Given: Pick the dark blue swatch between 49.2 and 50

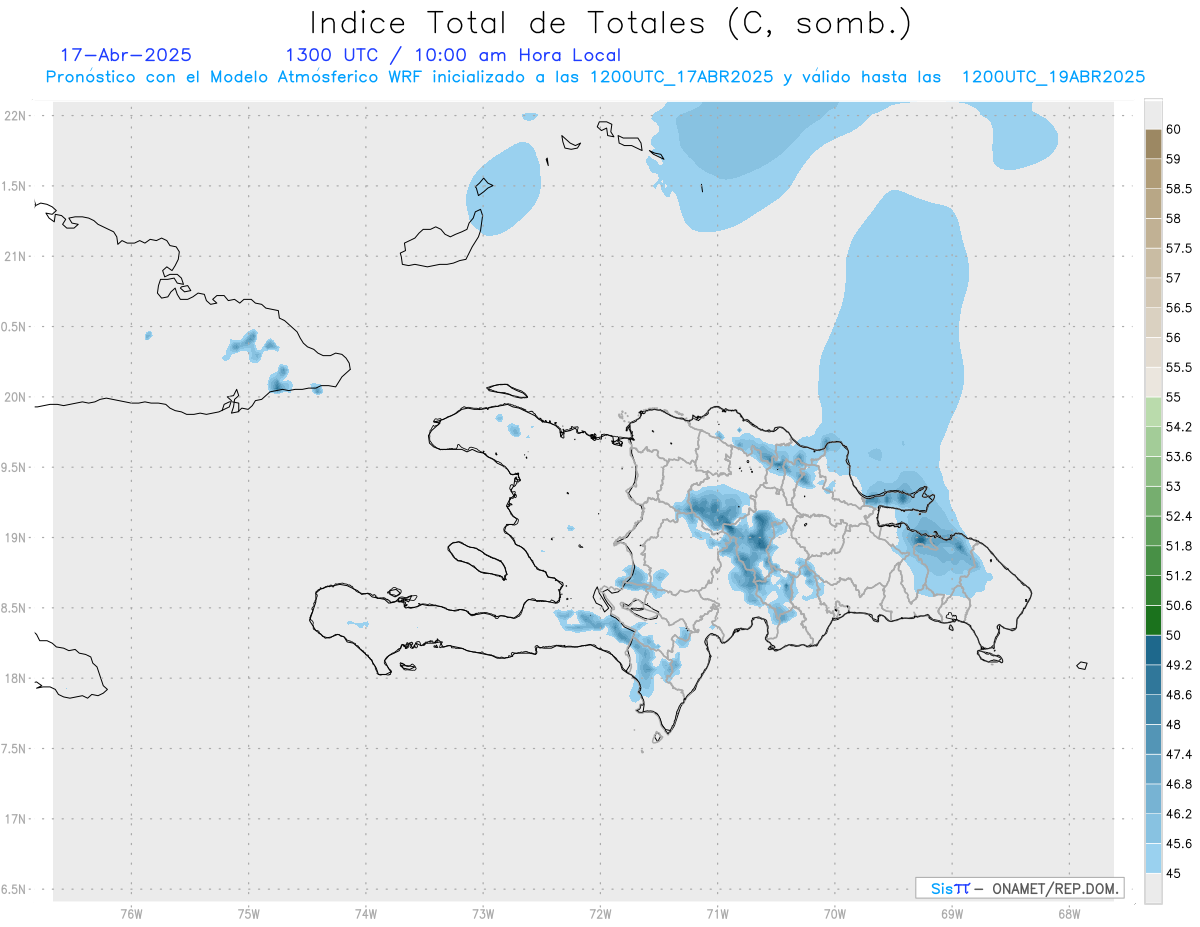Looking at the screenshot, I should coord(1153,650).
